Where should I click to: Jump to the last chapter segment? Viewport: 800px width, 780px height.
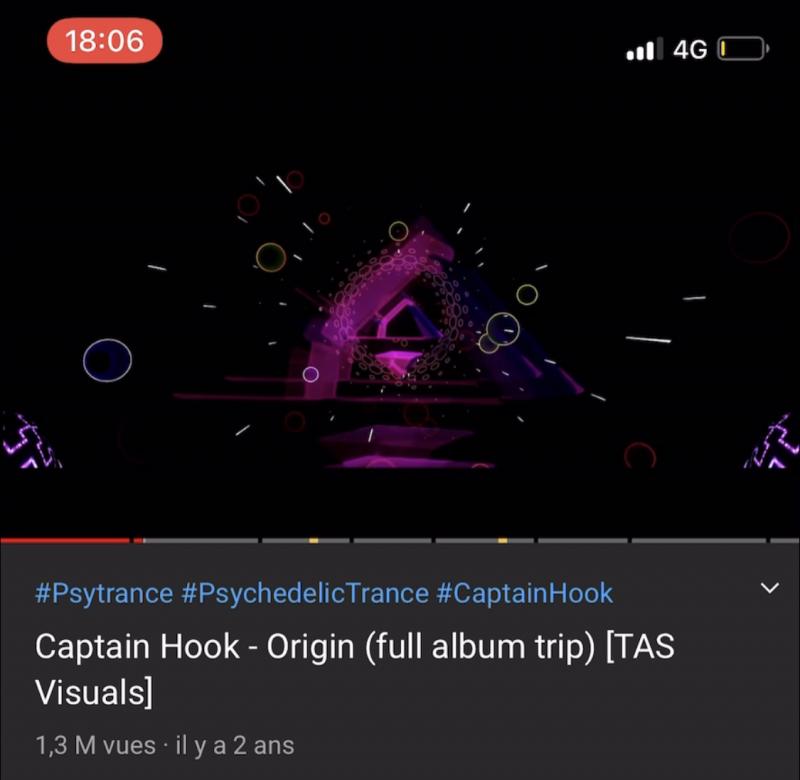pyautogui.click(x=785, y=540)
